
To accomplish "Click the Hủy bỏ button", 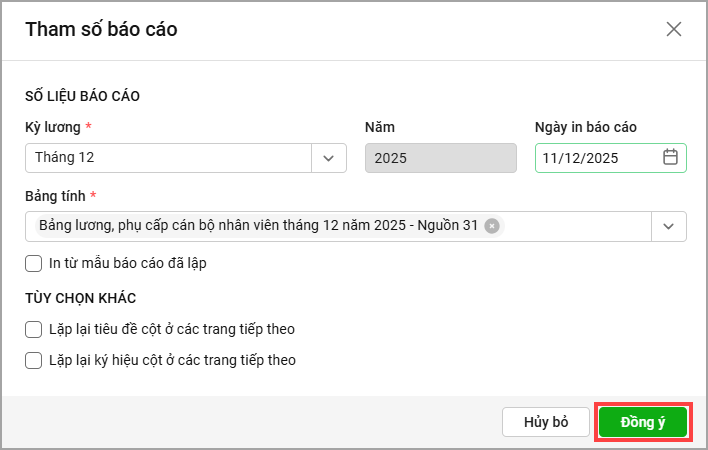I will (546, 422).
